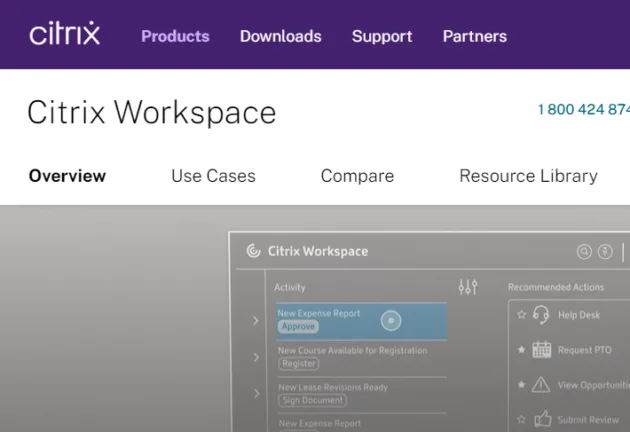Click the circular cursor indicator on expense report

point(391,321)
